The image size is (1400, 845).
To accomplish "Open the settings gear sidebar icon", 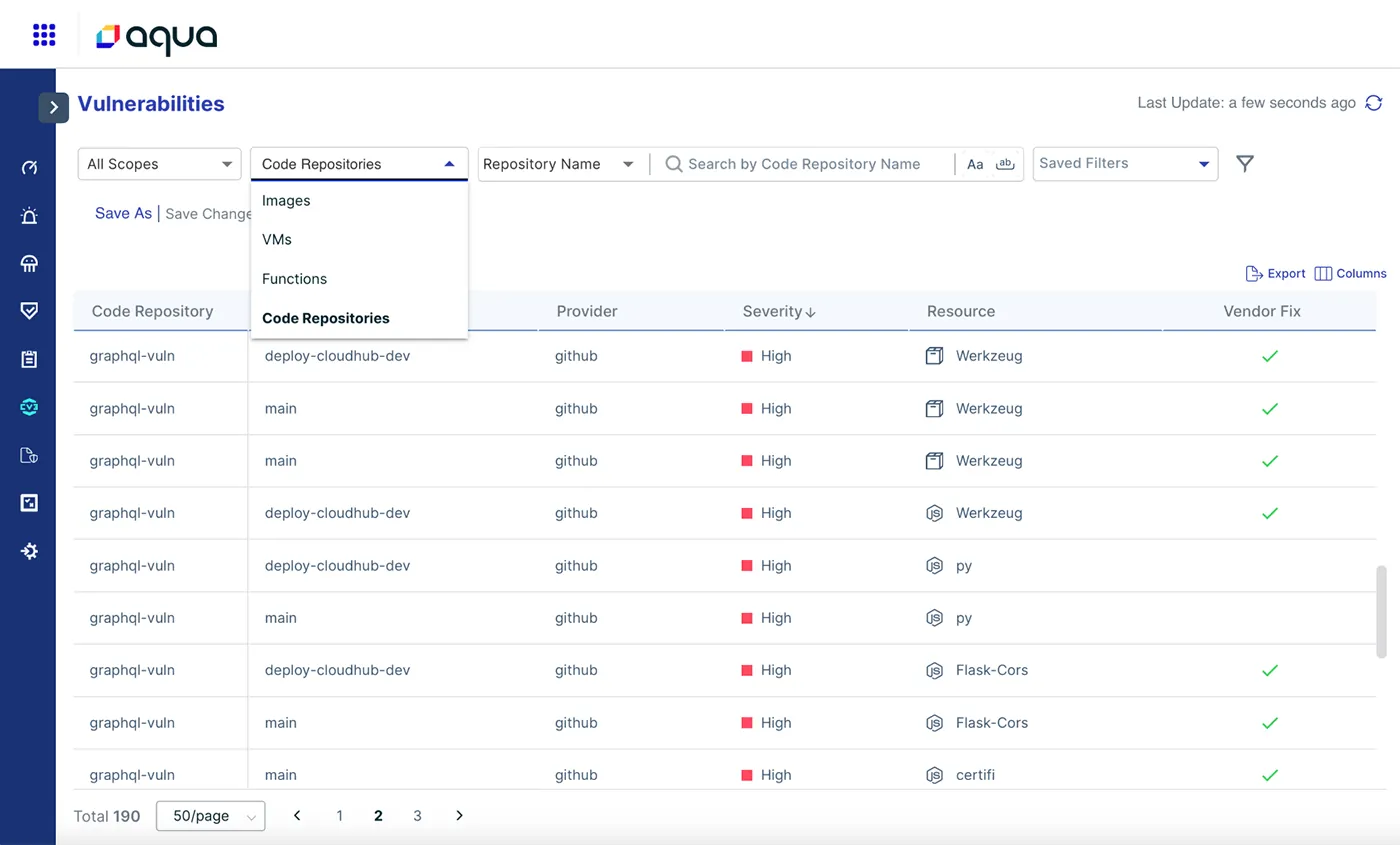I will tap(29, 551).
